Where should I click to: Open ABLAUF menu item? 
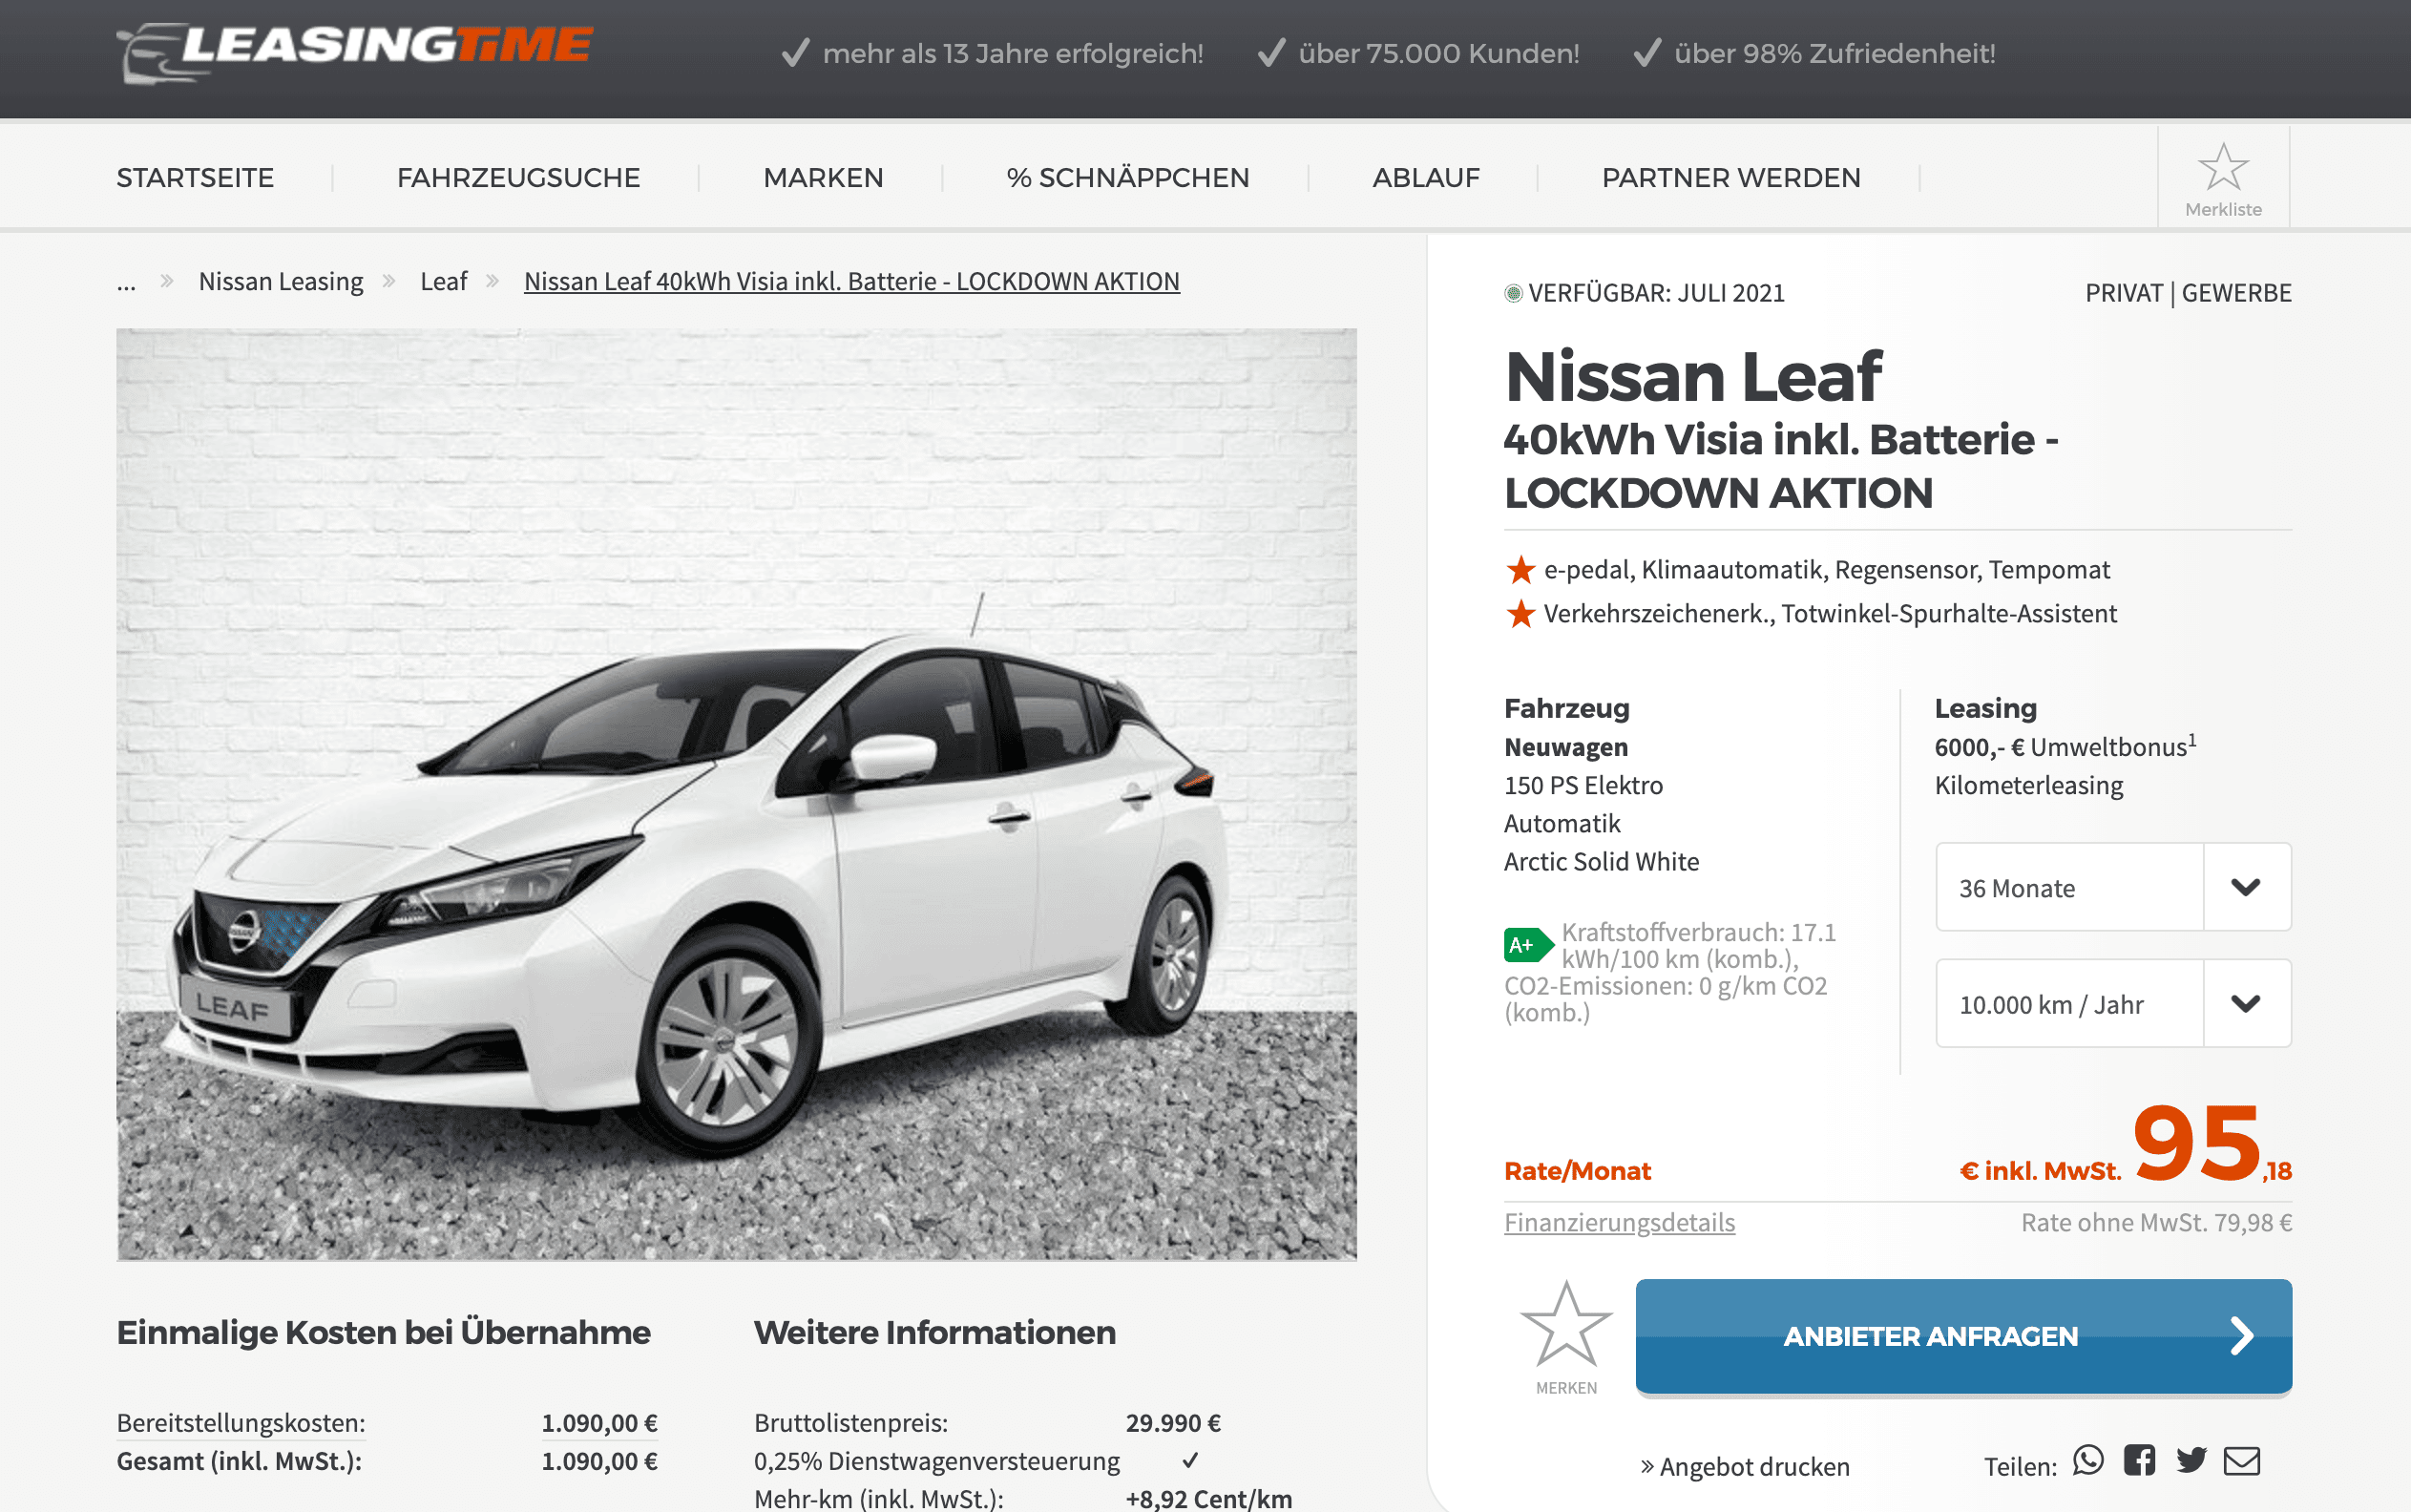coord(1426,178)
